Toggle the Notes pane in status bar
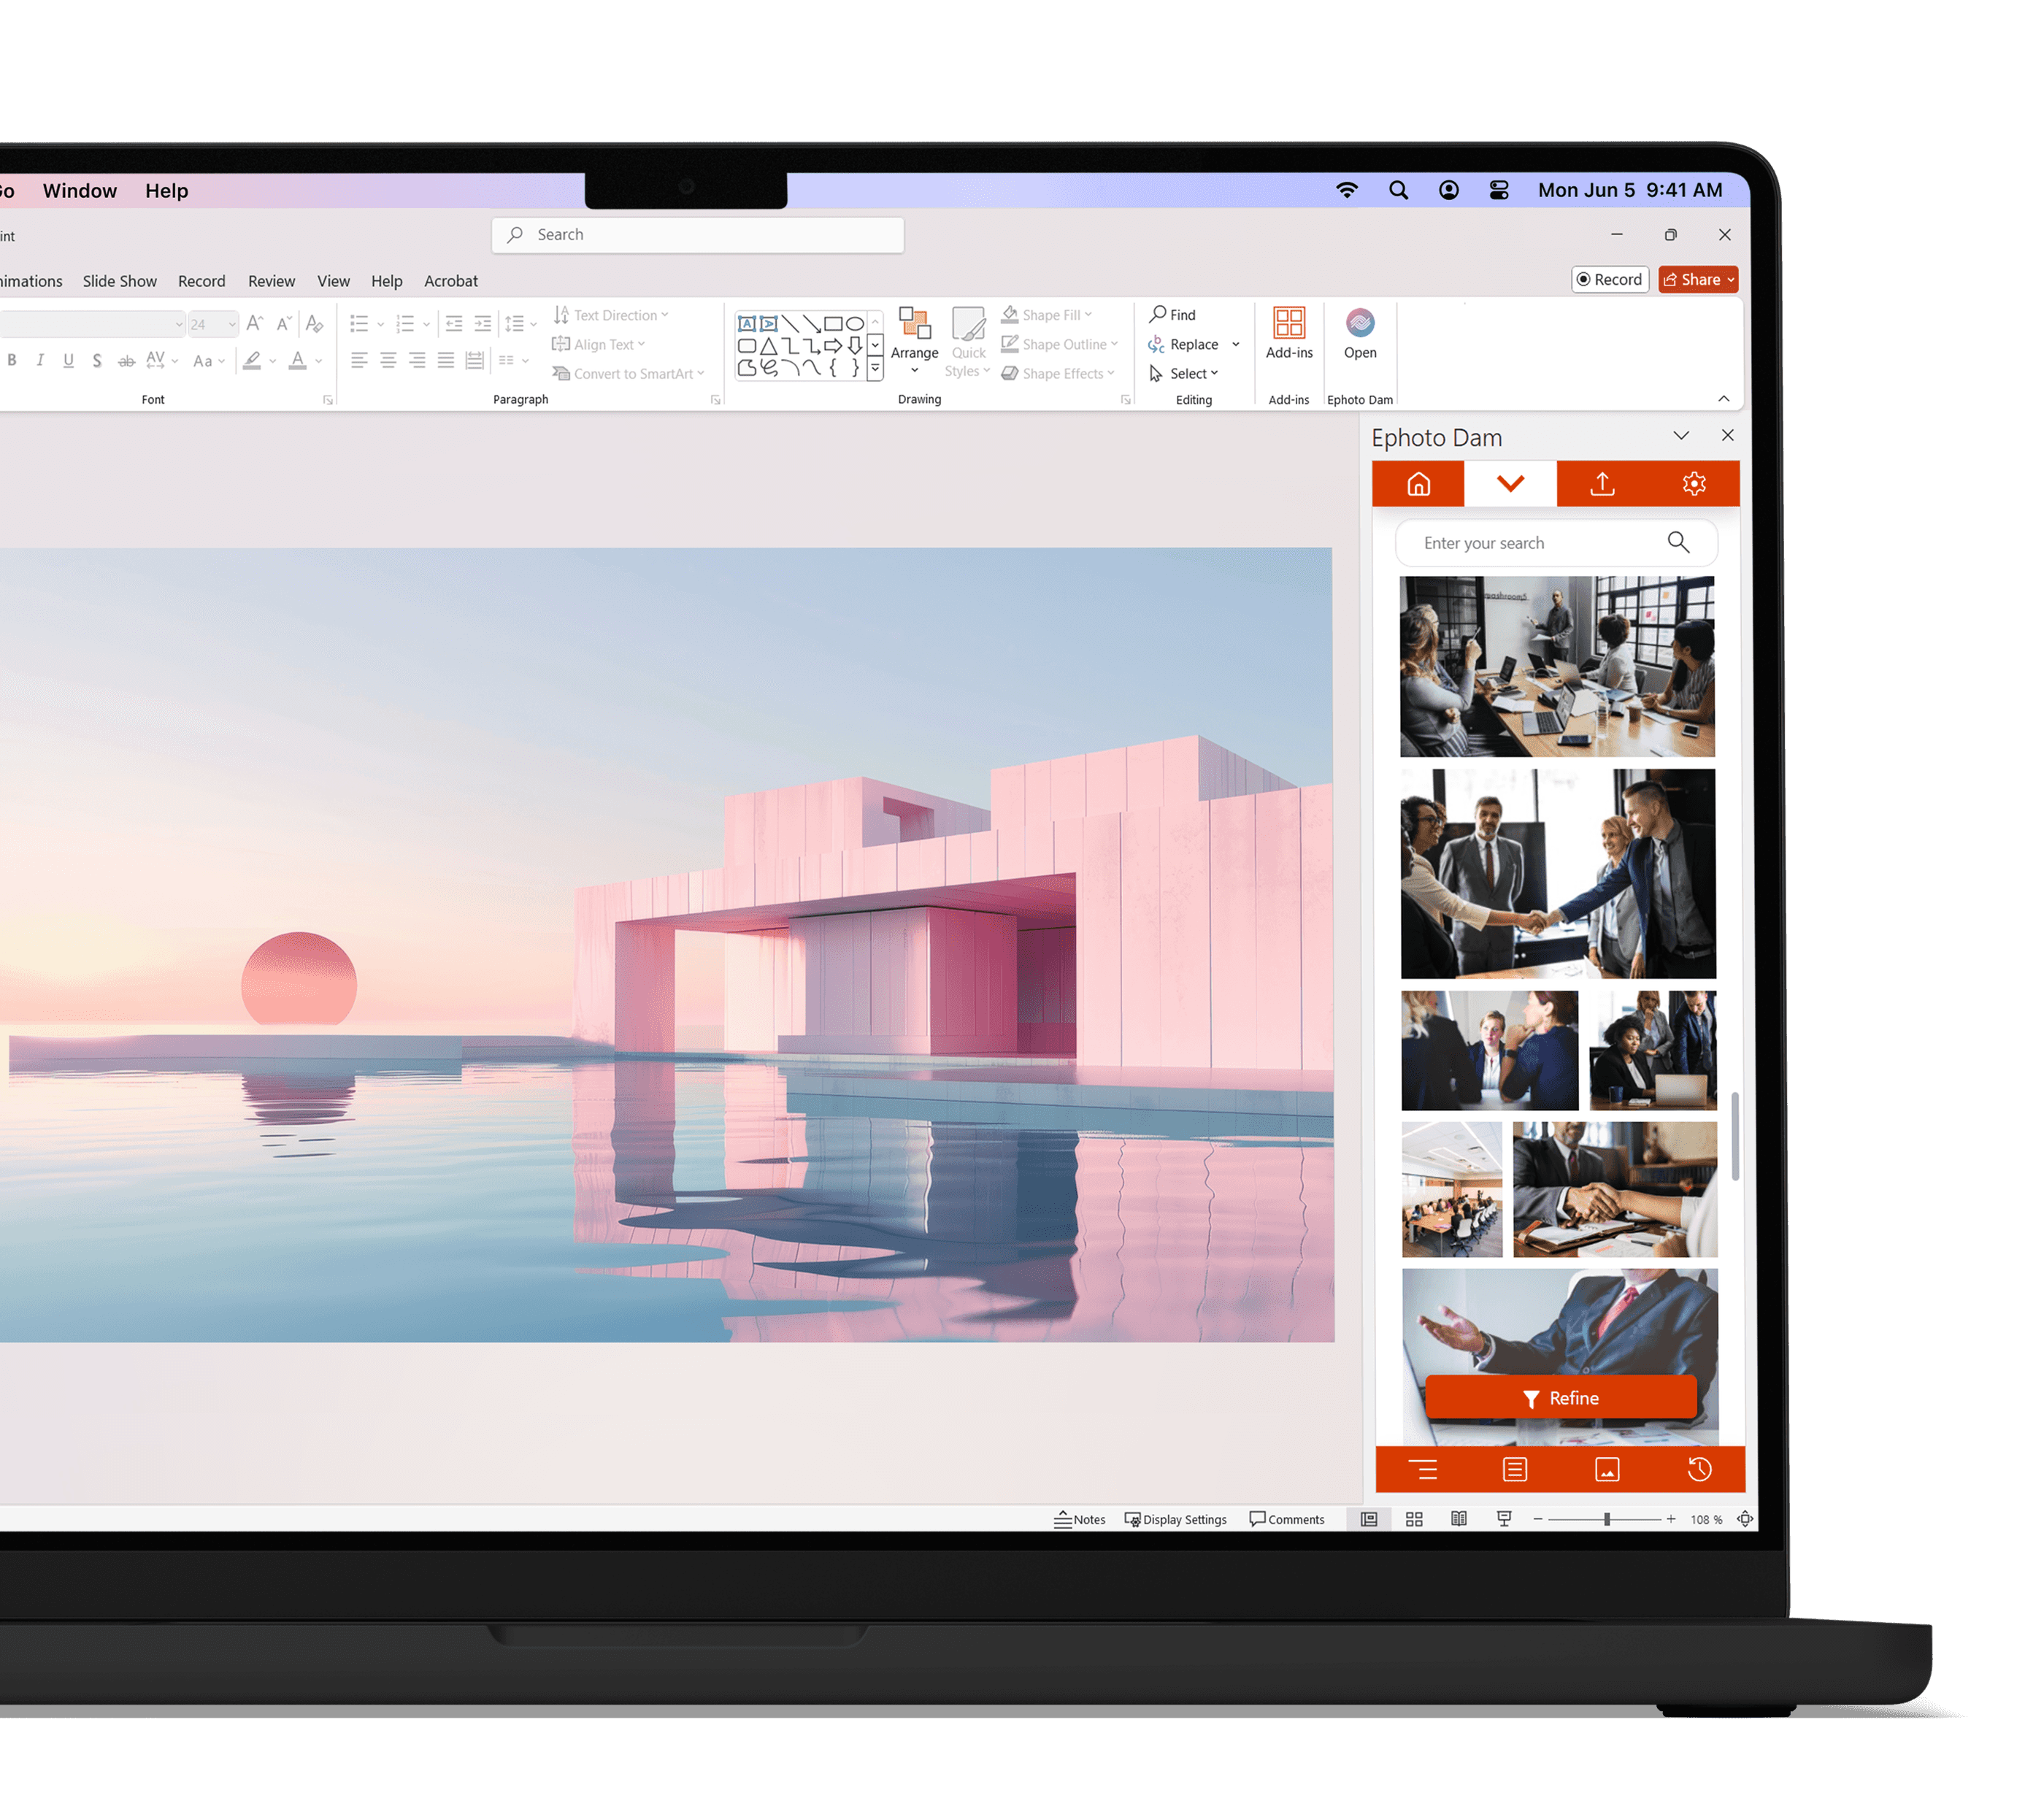 point(1079,1519)
